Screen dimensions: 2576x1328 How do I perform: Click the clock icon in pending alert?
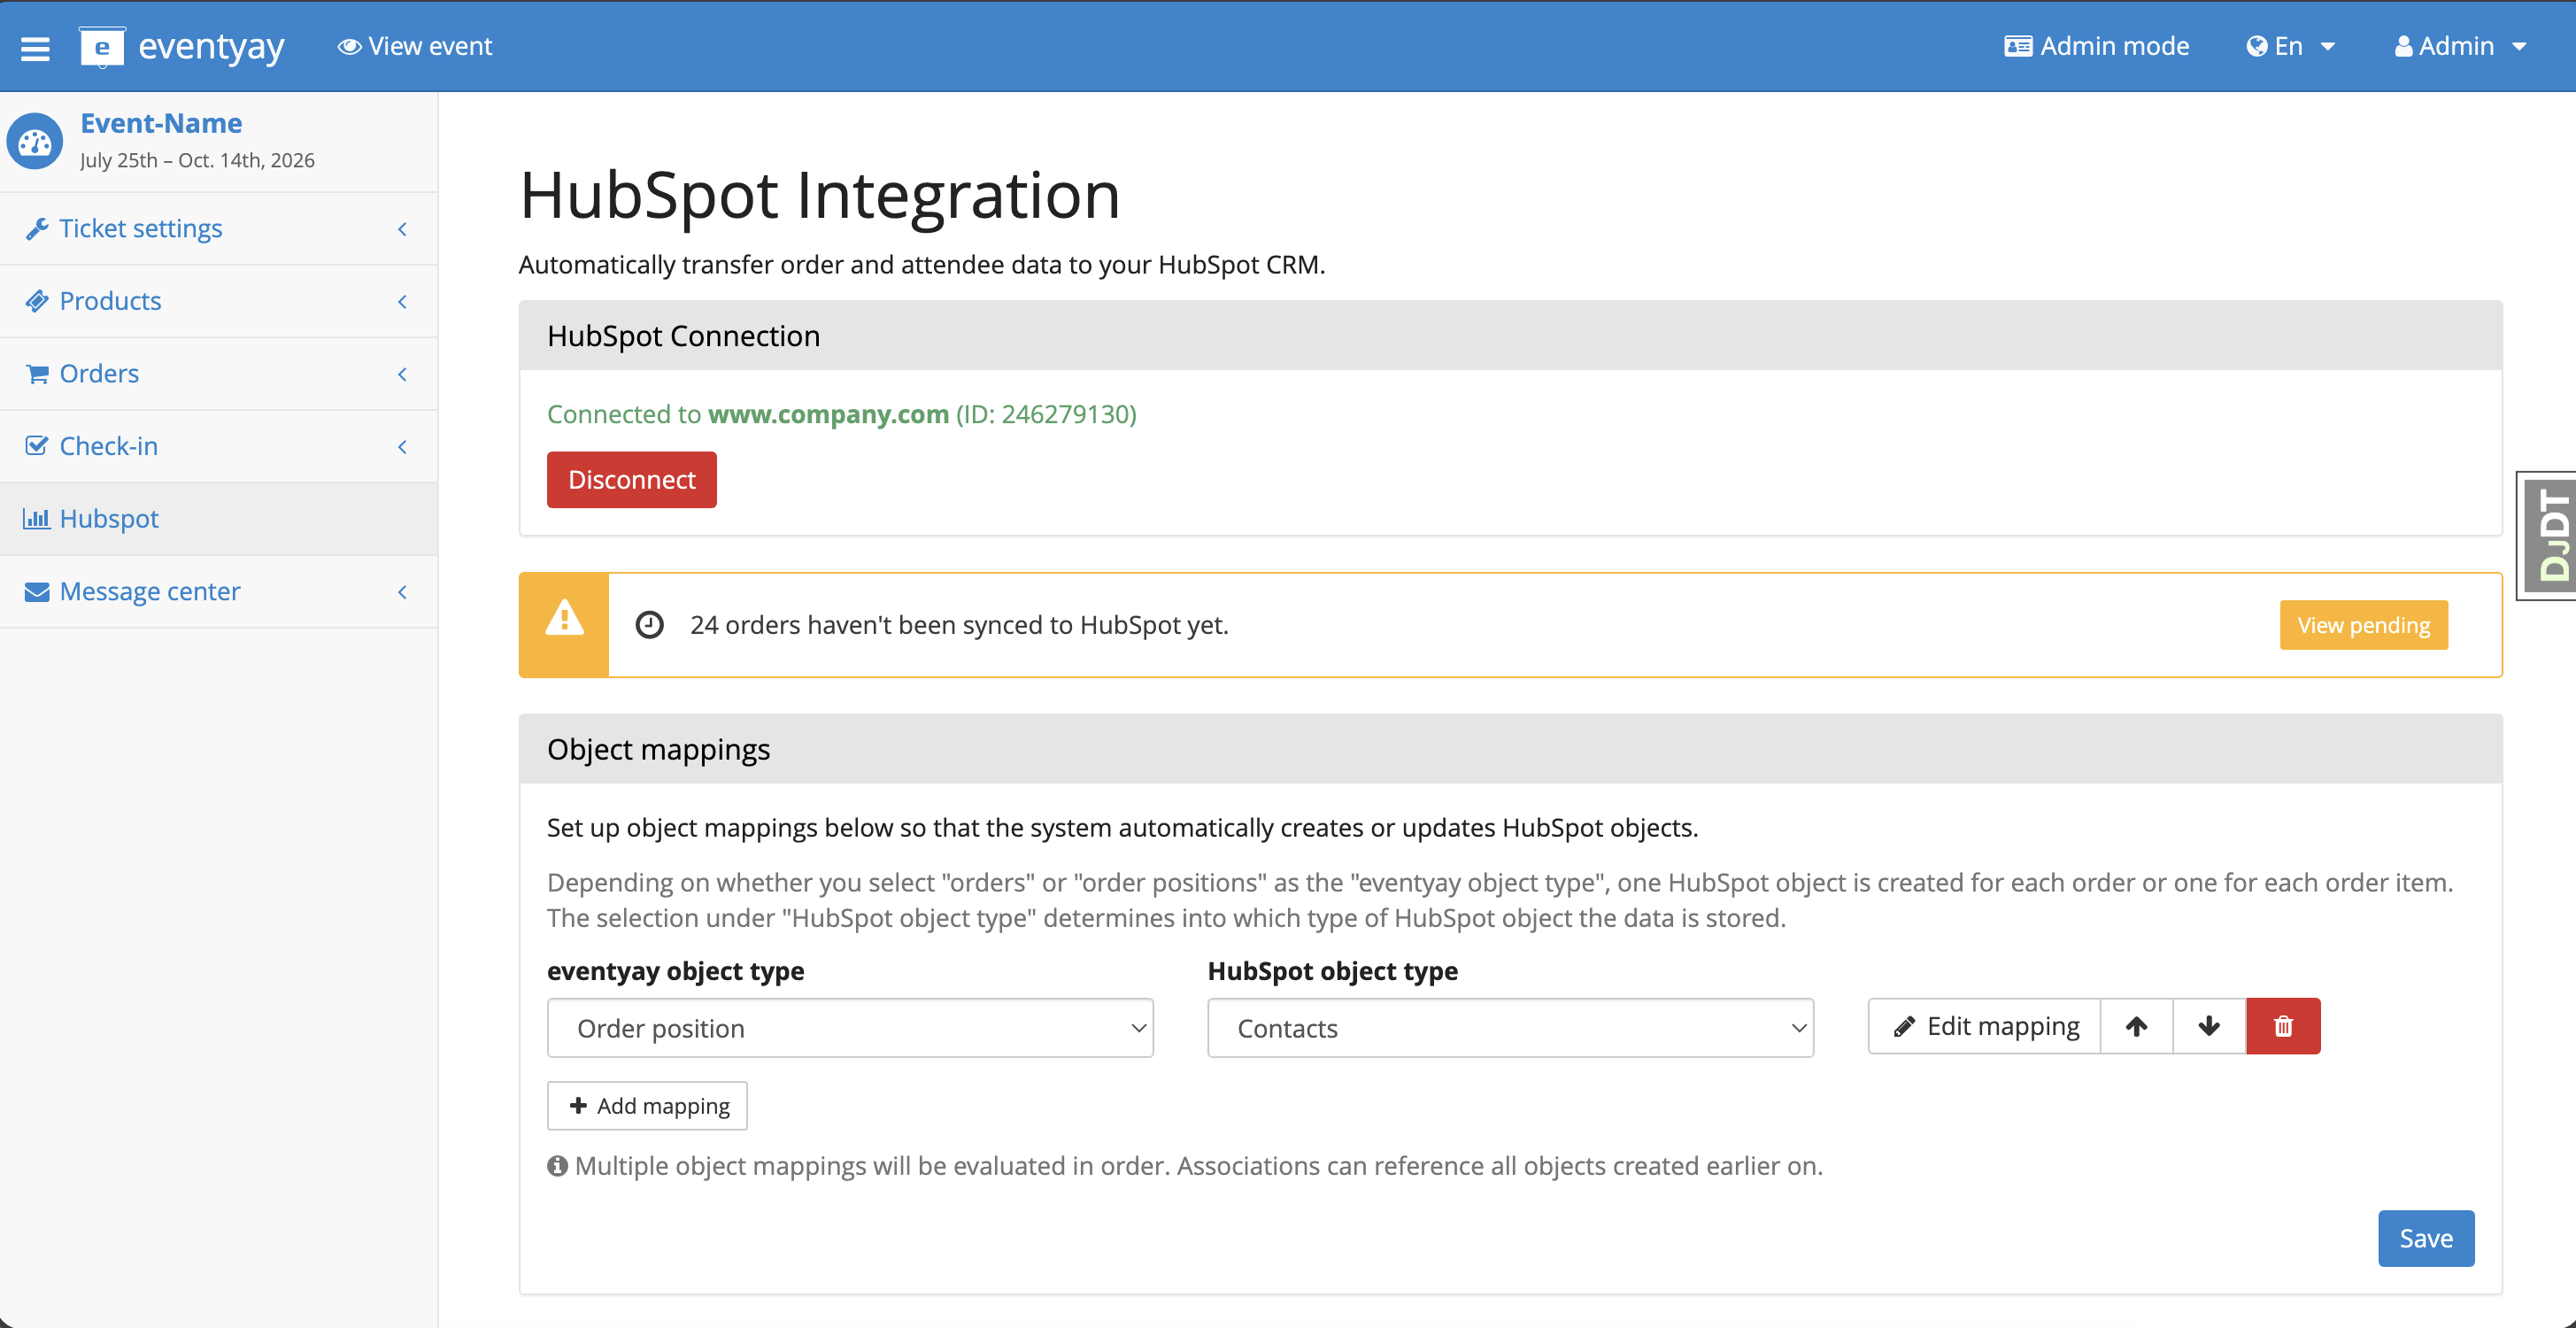tap(650, 625)
